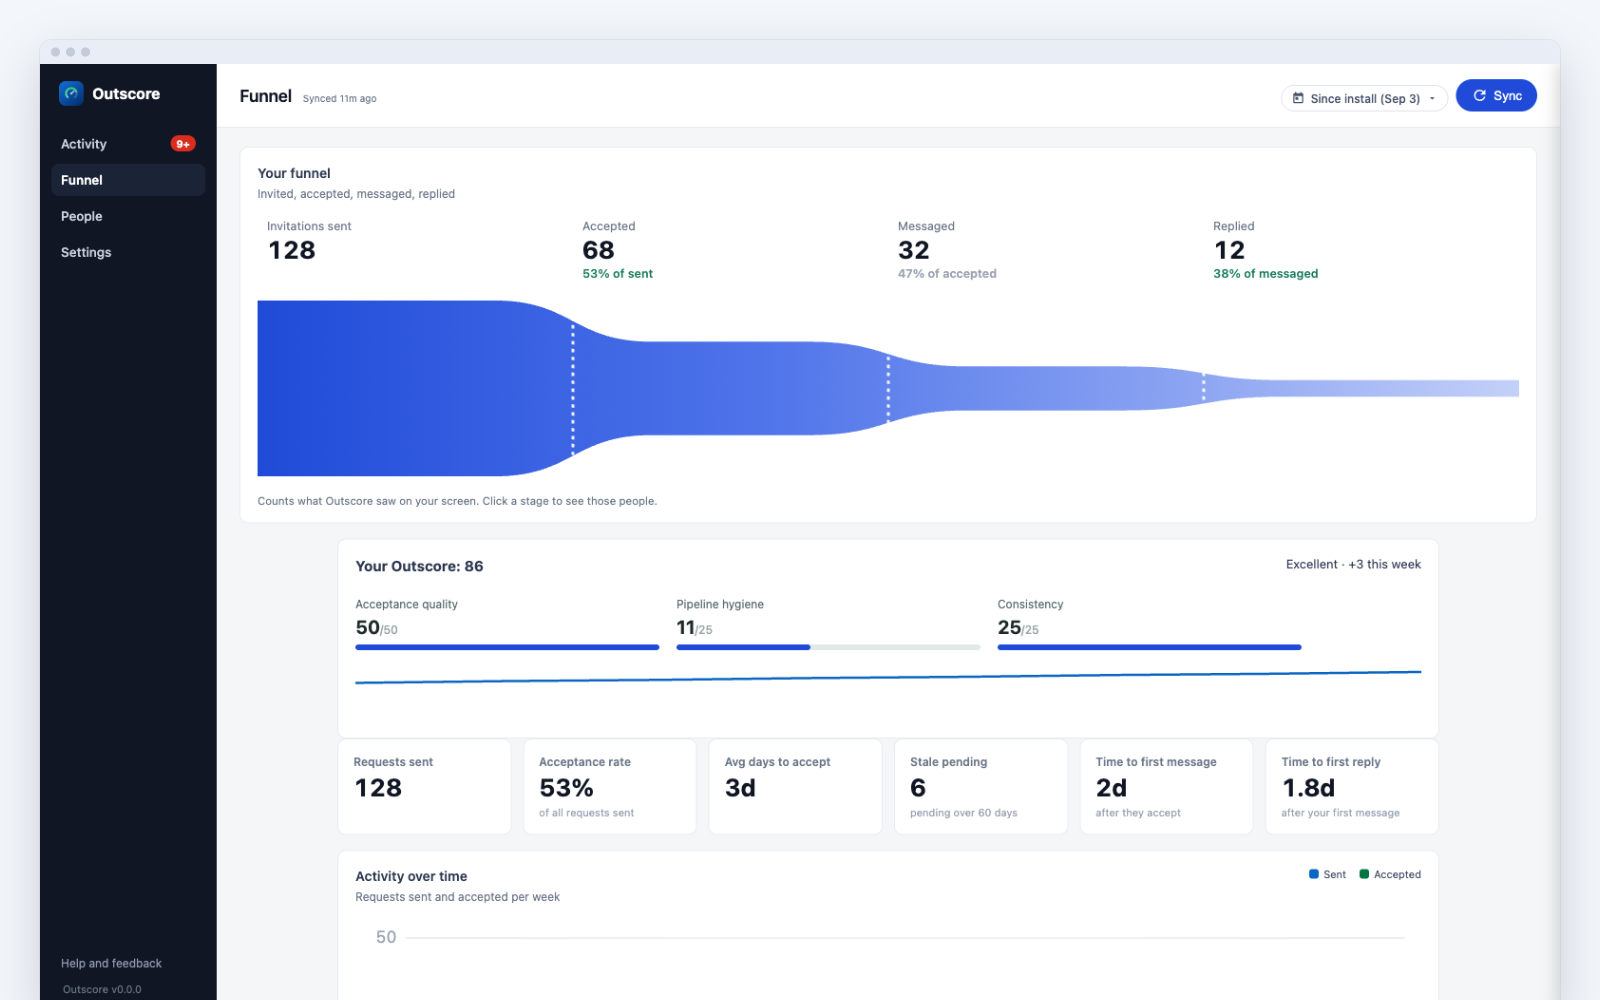Select Funnel in the sidebar
This screenshot has width=1600, height=1000.
pos(128,180)
